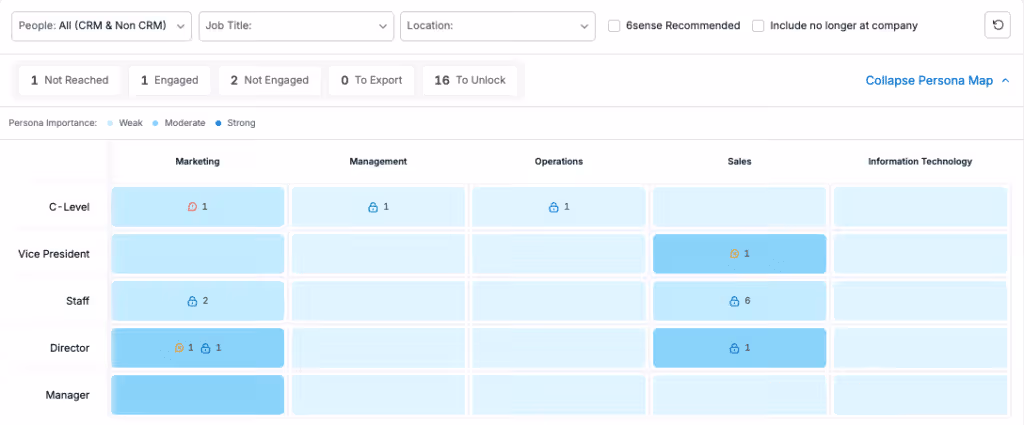Click the Weak importance legend dot
Screen dimensions: 1024x425
(x=110, y=123)
